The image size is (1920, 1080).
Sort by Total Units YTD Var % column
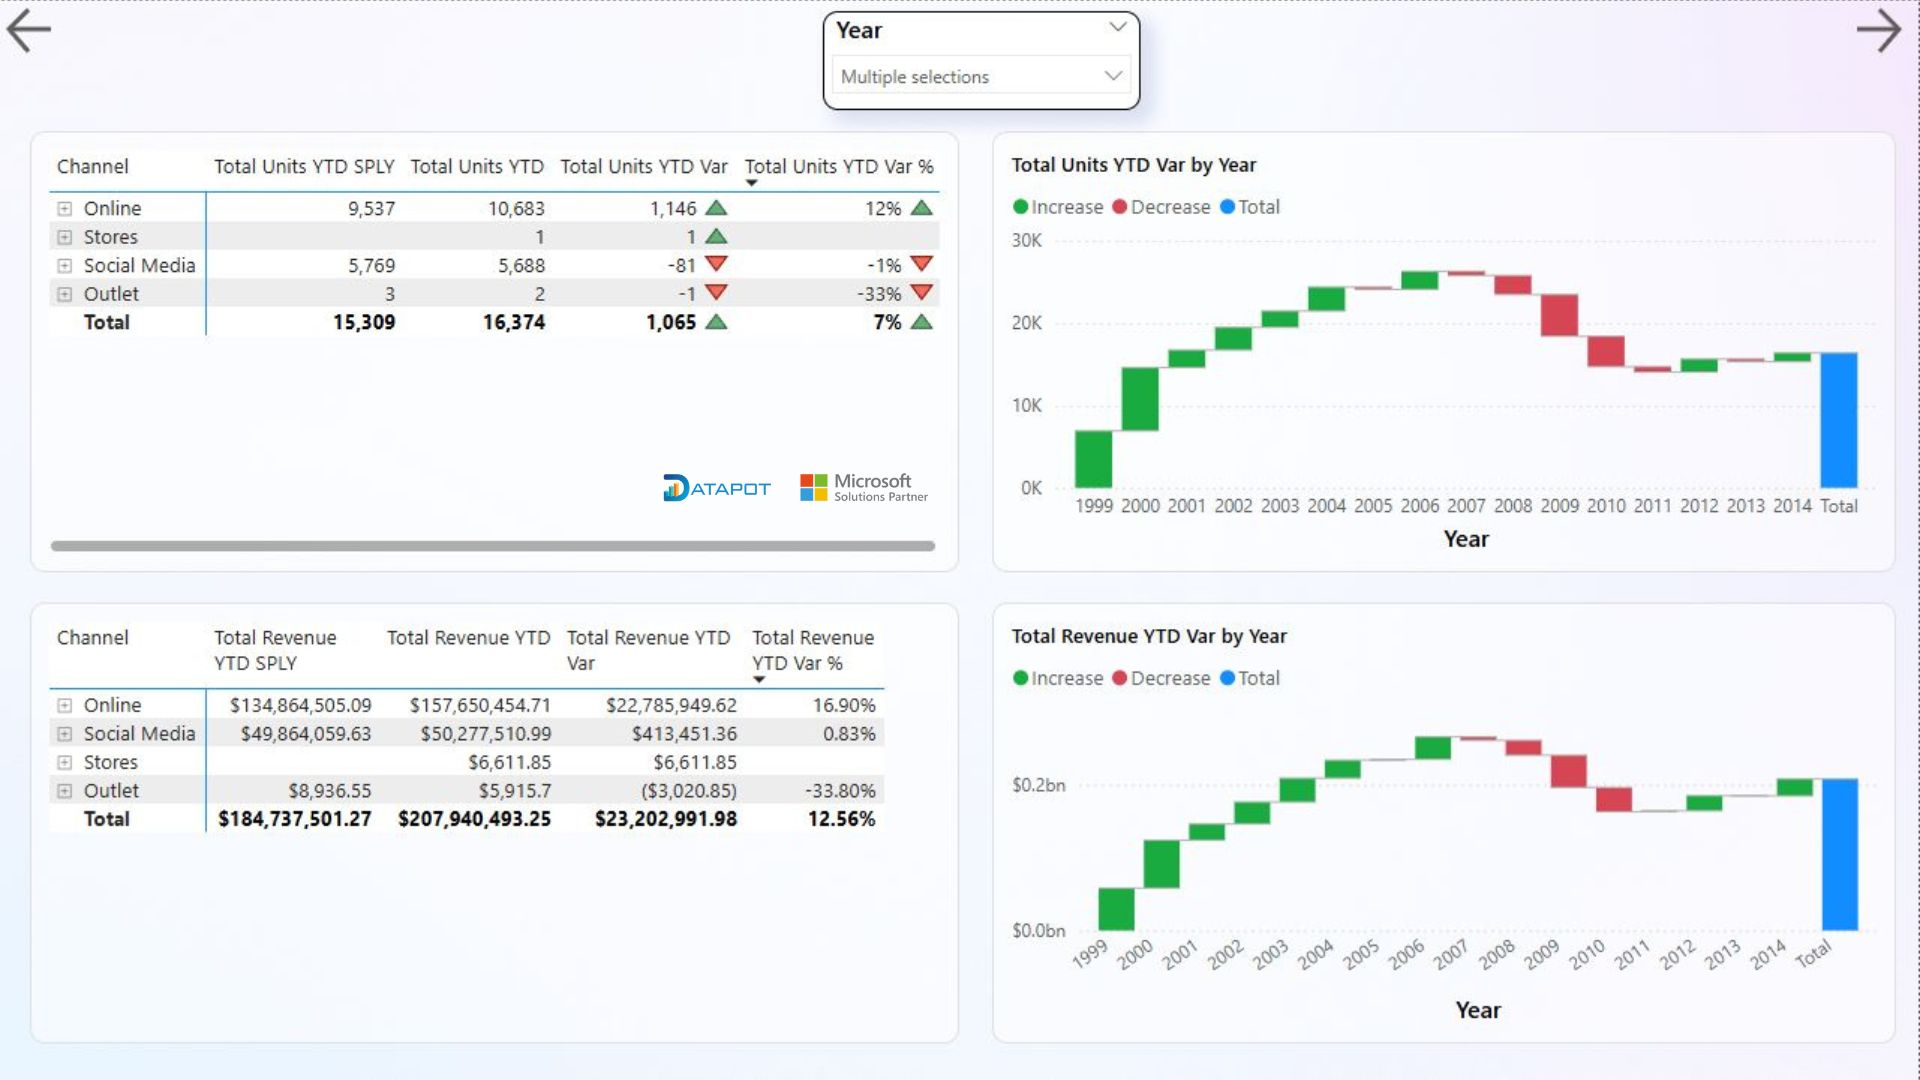pyautogui.click(x=838, y=167)
